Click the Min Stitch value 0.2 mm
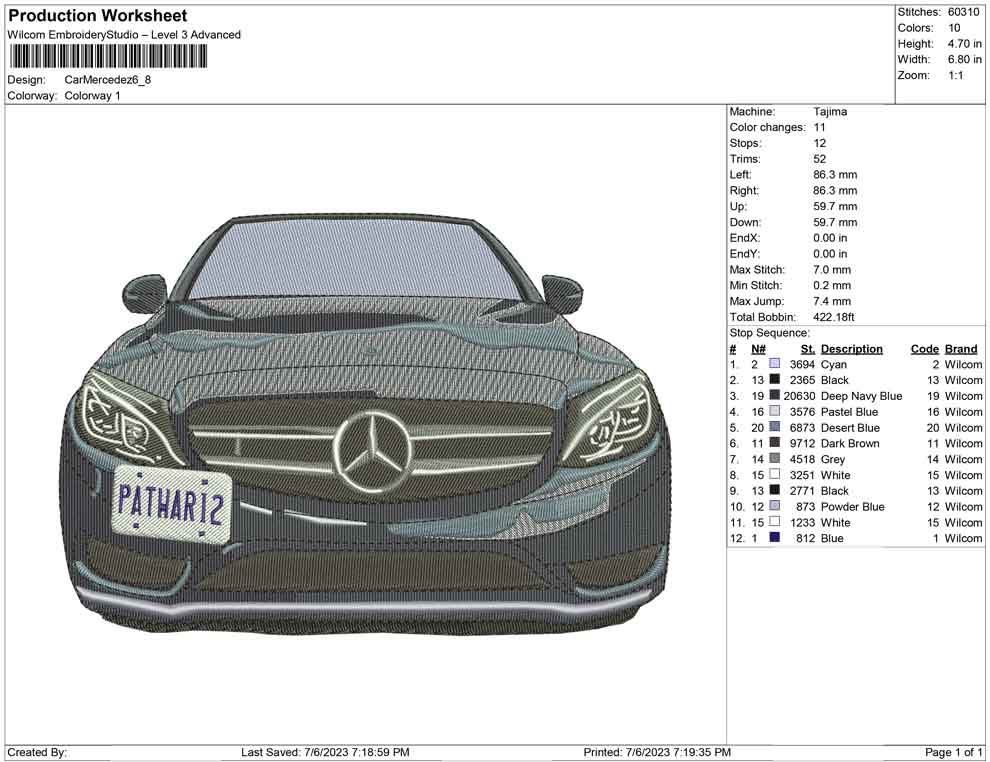 [x=832, y=285]
